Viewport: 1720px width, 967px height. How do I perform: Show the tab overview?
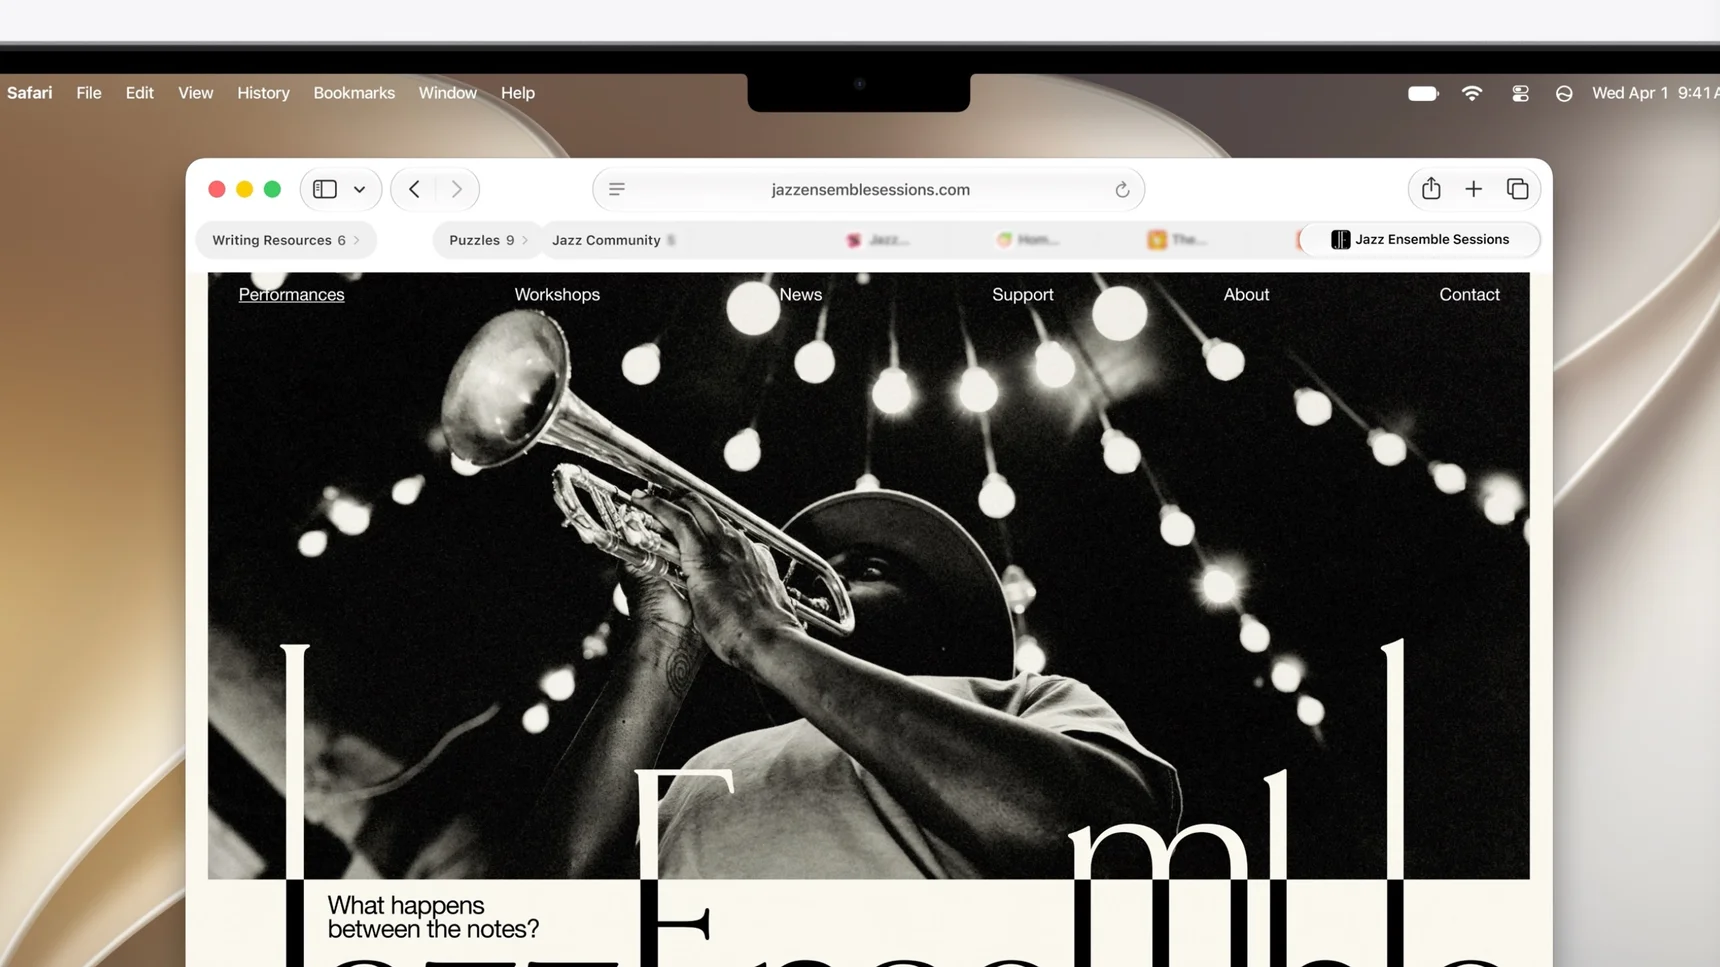1518,189
